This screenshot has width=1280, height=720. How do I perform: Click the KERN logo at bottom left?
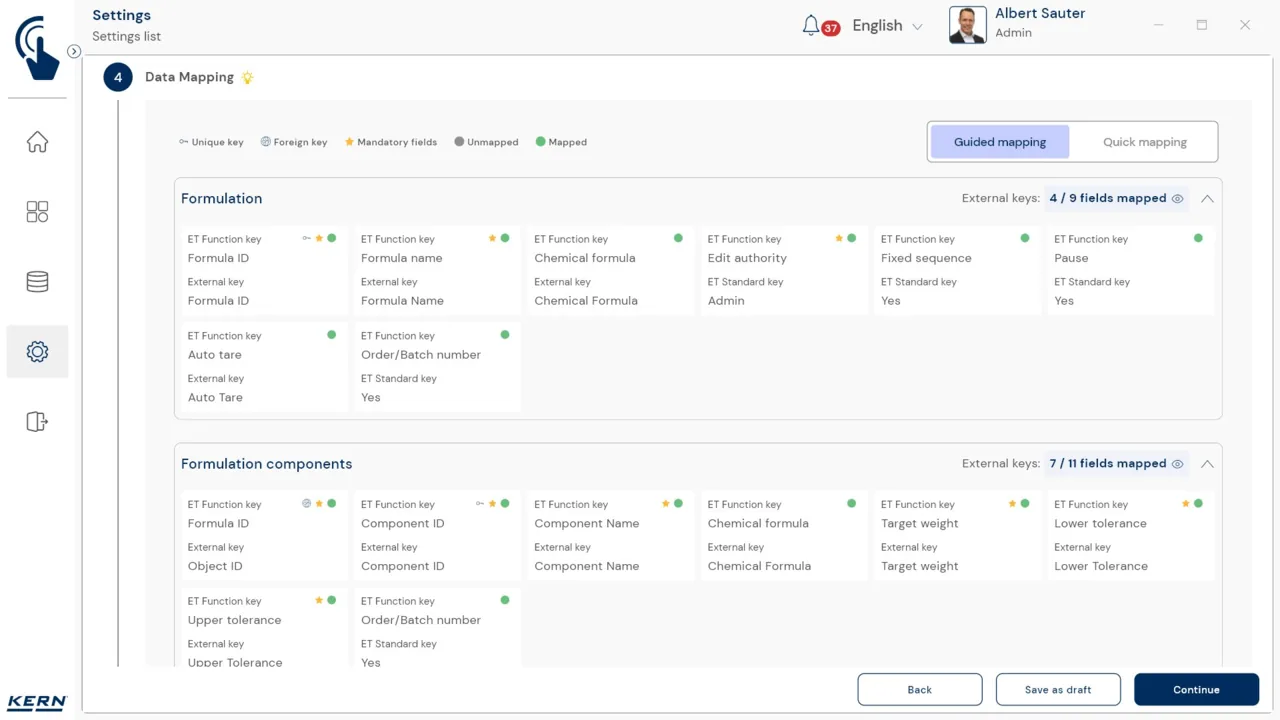coord(37,702)
